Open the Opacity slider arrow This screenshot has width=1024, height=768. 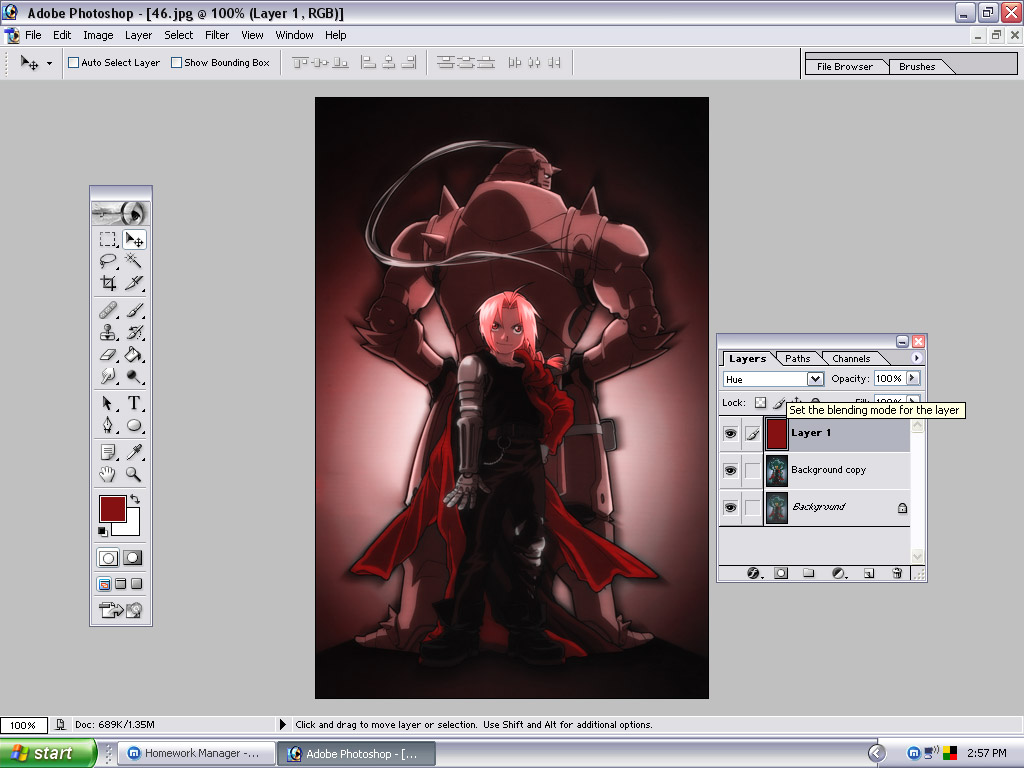912,378
